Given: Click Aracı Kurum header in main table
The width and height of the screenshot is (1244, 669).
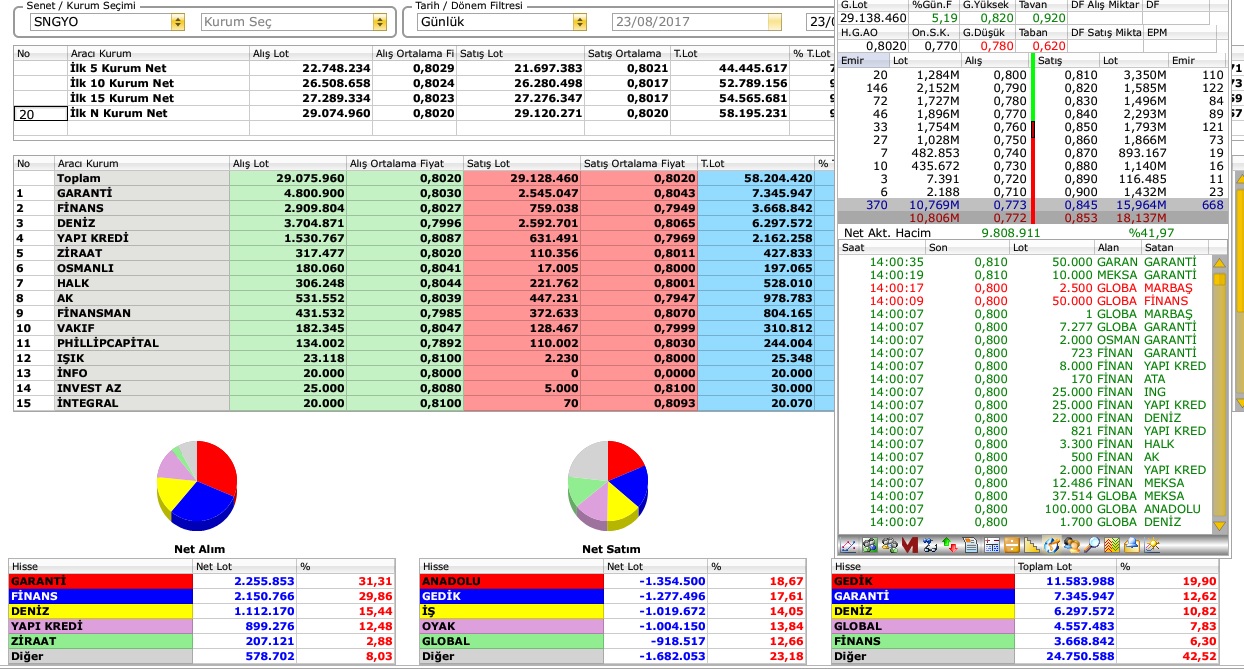Looking at the screenshot, I should [141, 163].
